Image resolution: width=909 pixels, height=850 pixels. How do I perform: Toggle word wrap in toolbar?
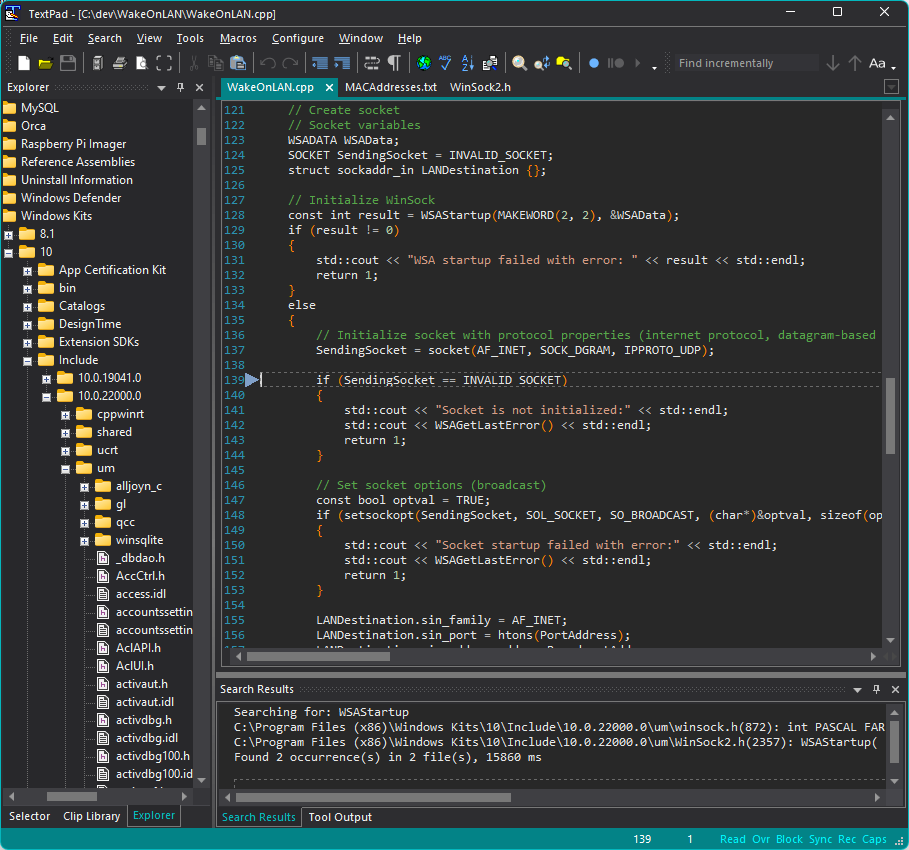373,63
